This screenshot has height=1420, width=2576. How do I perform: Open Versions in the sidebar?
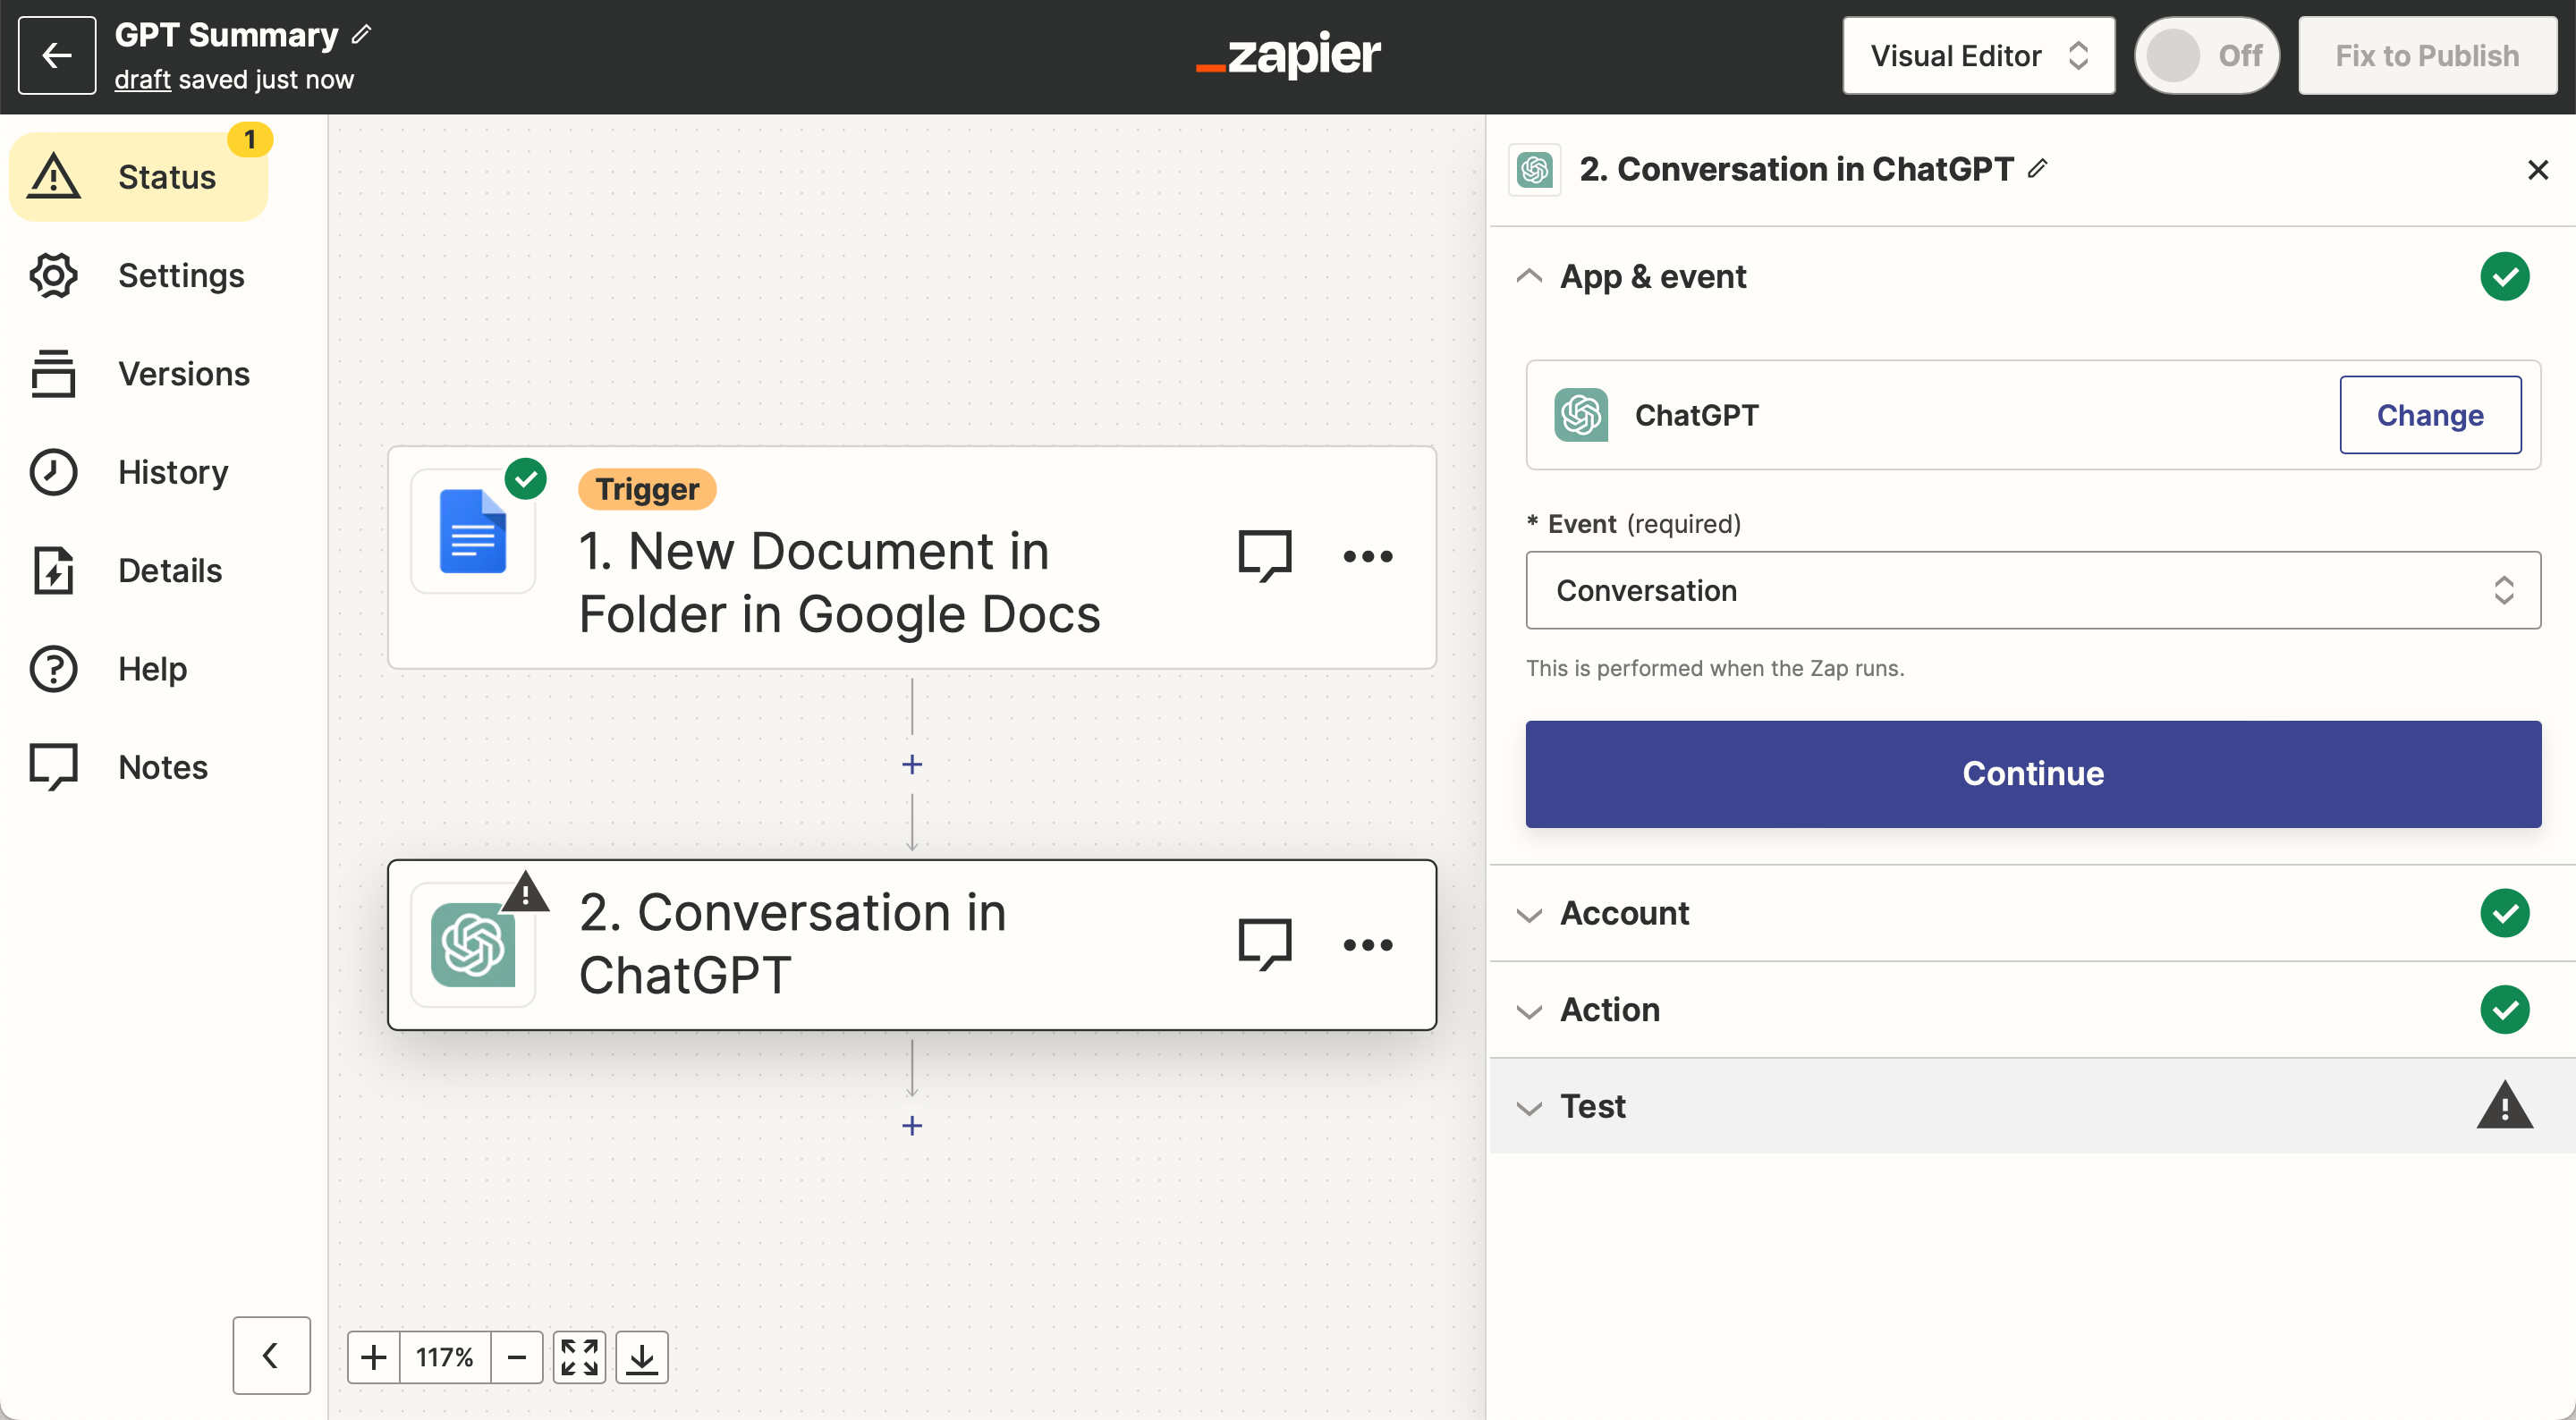click(183, 374)
